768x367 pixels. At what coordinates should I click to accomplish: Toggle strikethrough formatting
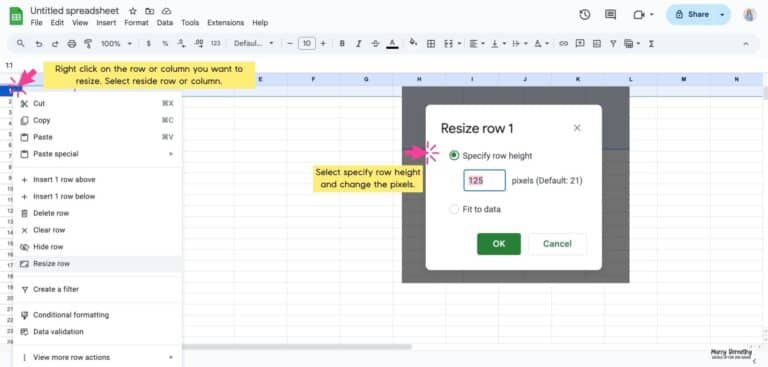pyautogui.click(x=375, y=44)
